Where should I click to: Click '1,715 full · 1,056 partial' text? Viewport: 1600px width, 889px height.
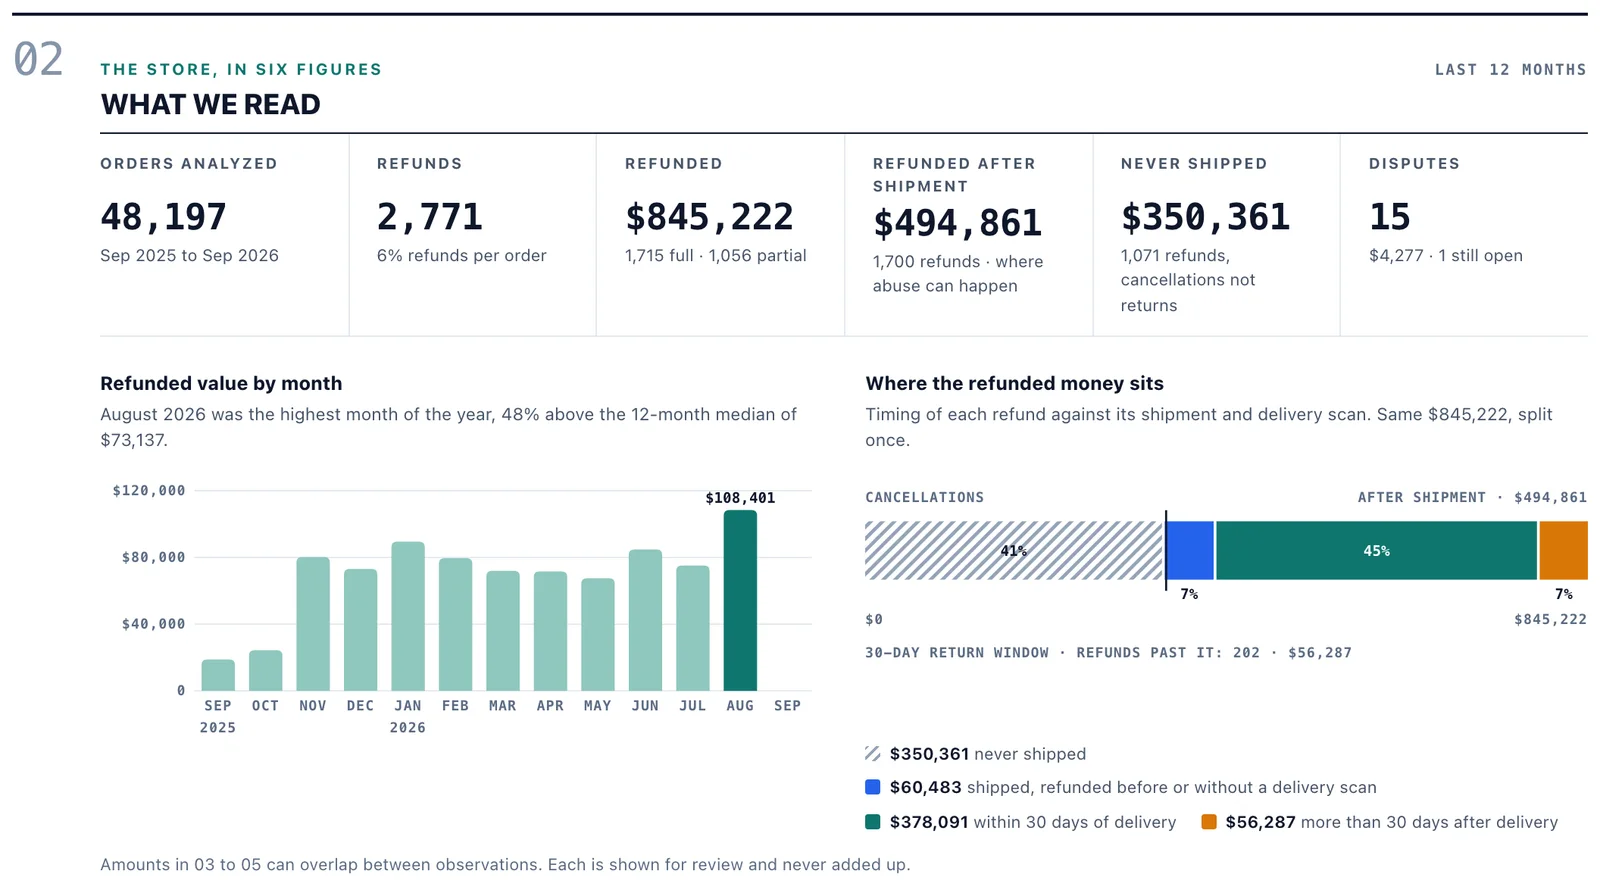coord(716,255)
